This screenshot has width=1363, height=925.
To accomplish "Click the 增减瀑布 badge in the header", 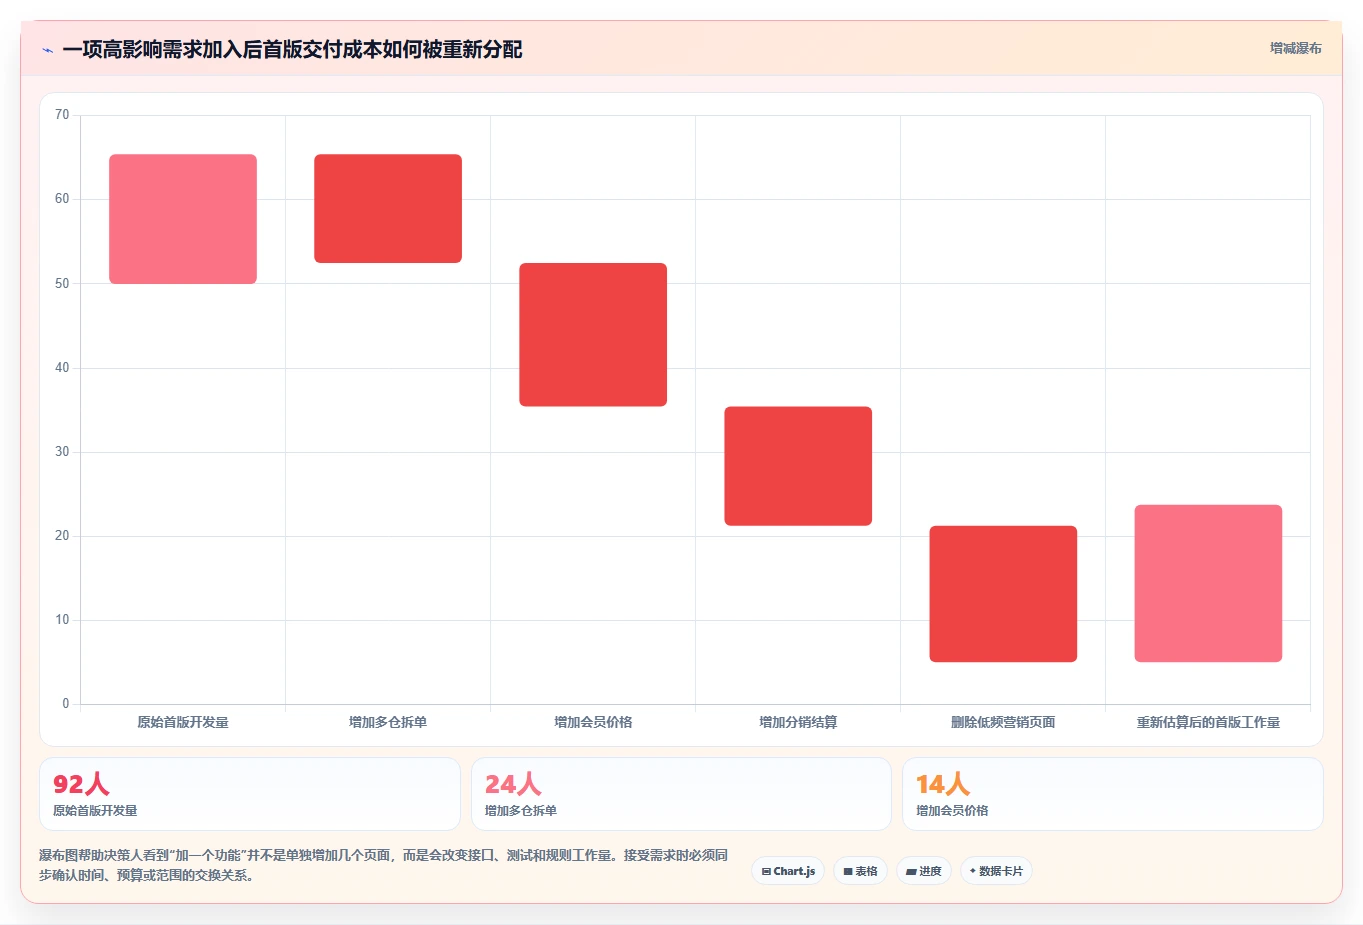I will [x=1295, y=48].
